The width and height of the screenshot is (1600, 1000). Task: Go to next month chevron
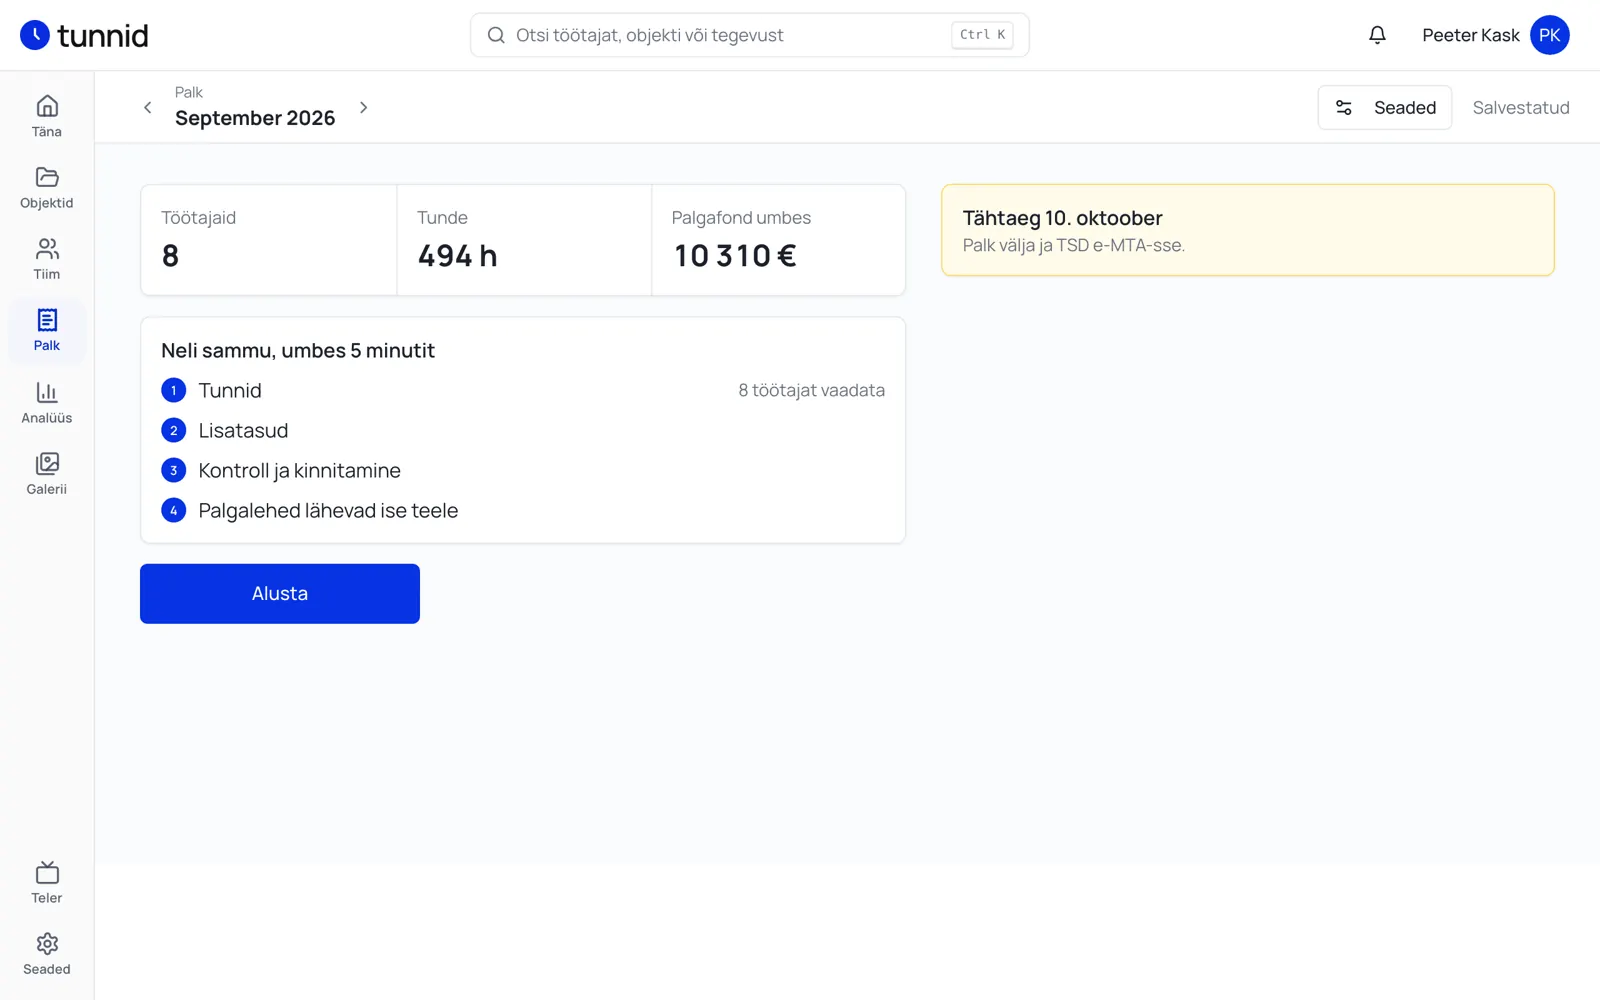tap(363, 107)
